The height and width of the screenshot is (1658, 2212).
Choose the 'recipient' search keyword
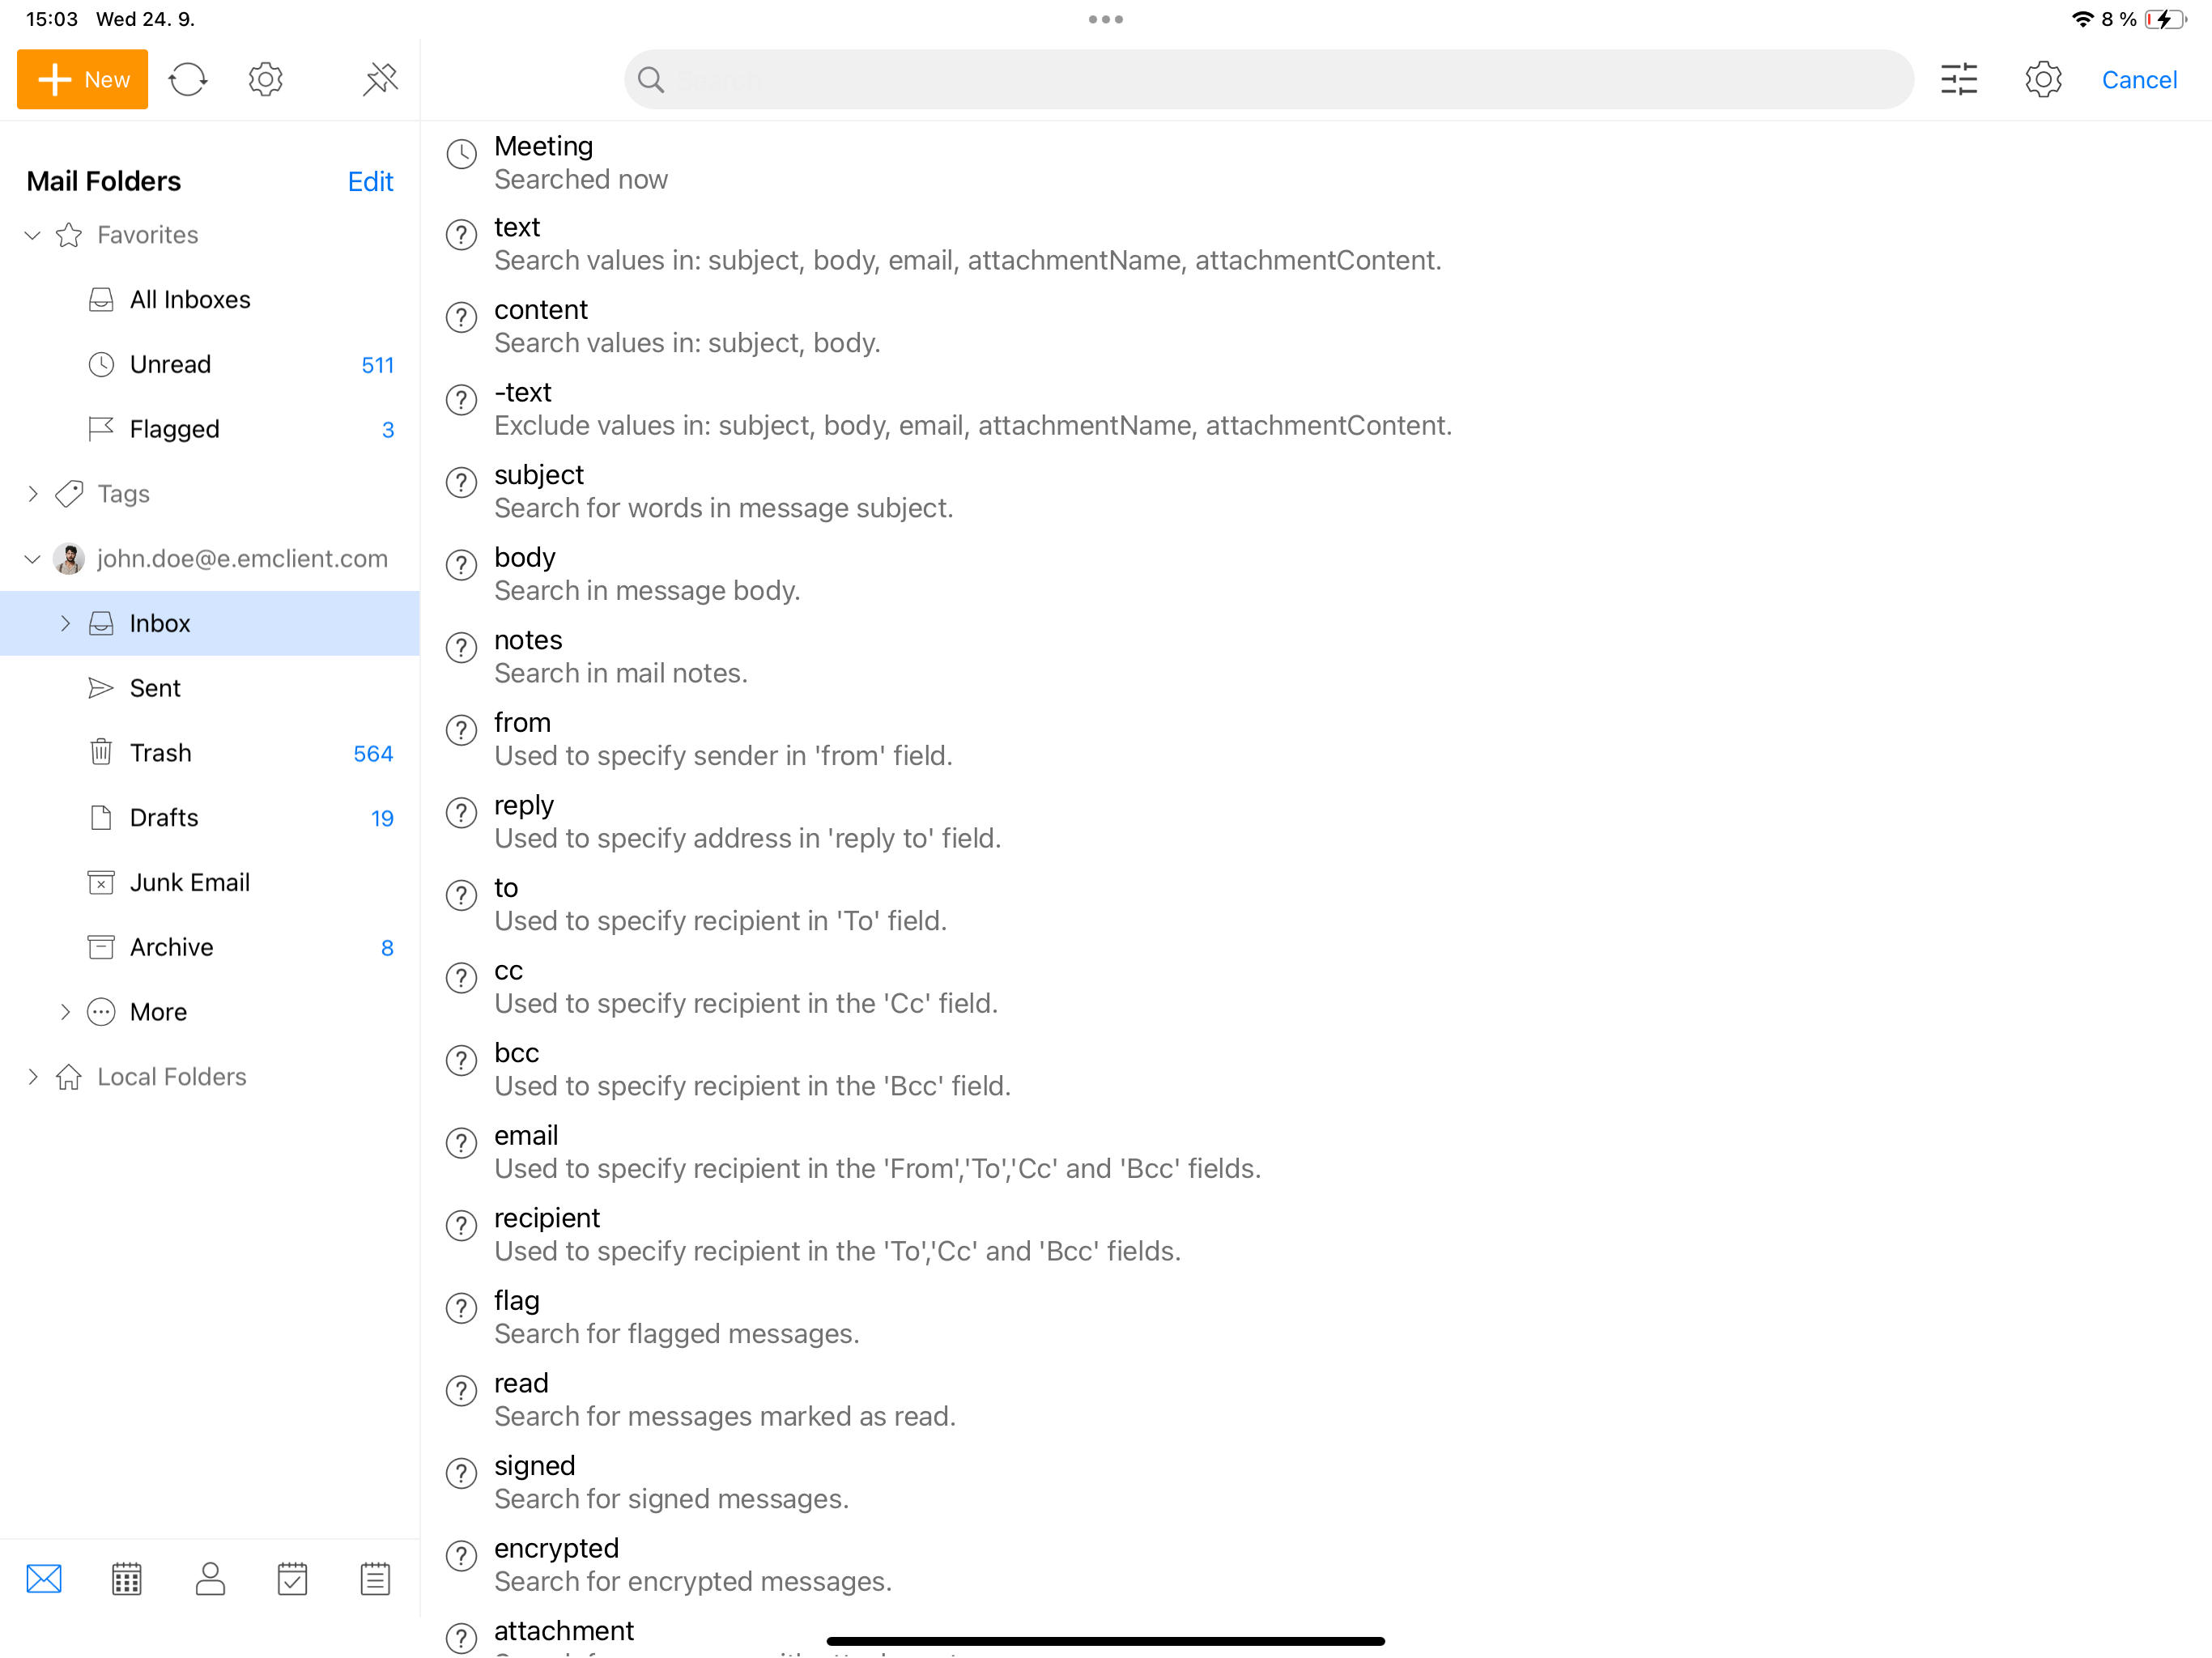coord(1316,1234)
